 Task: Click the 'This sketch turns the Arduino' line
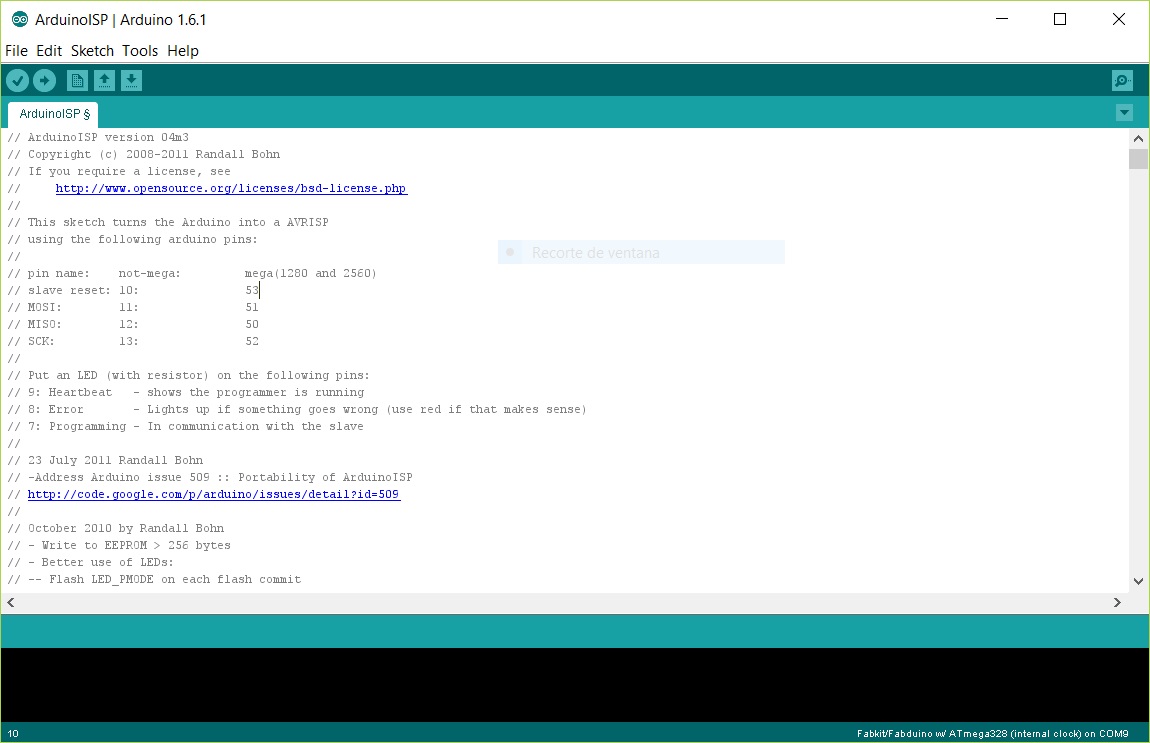[x=168, y=222]
